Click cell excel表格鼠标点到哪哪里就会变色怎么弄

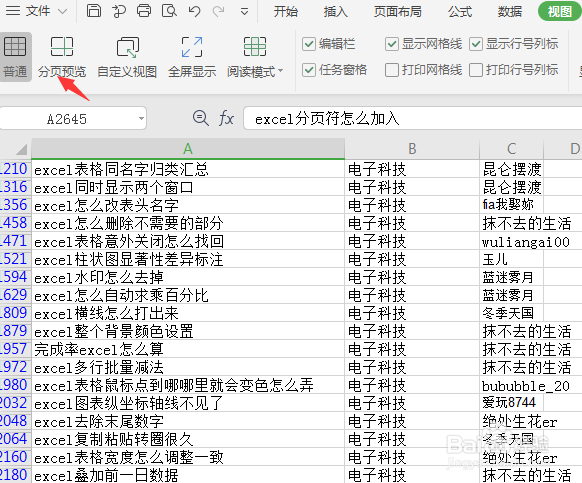pos(188,385)
